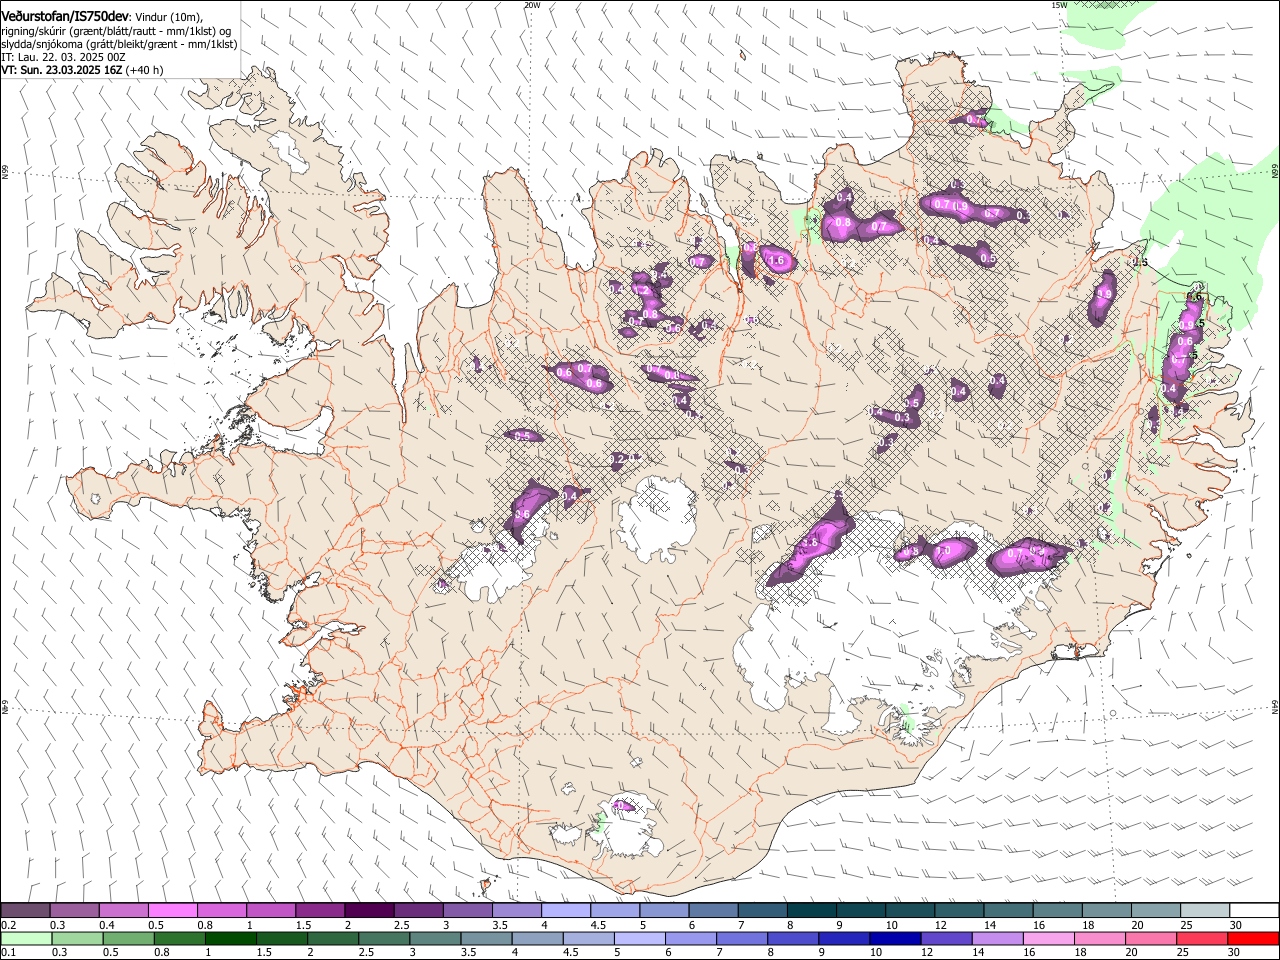Viewport: 1280px width, 960px height.
Task: Select the 14–16 light violet rain swatch
Action: 996,939
